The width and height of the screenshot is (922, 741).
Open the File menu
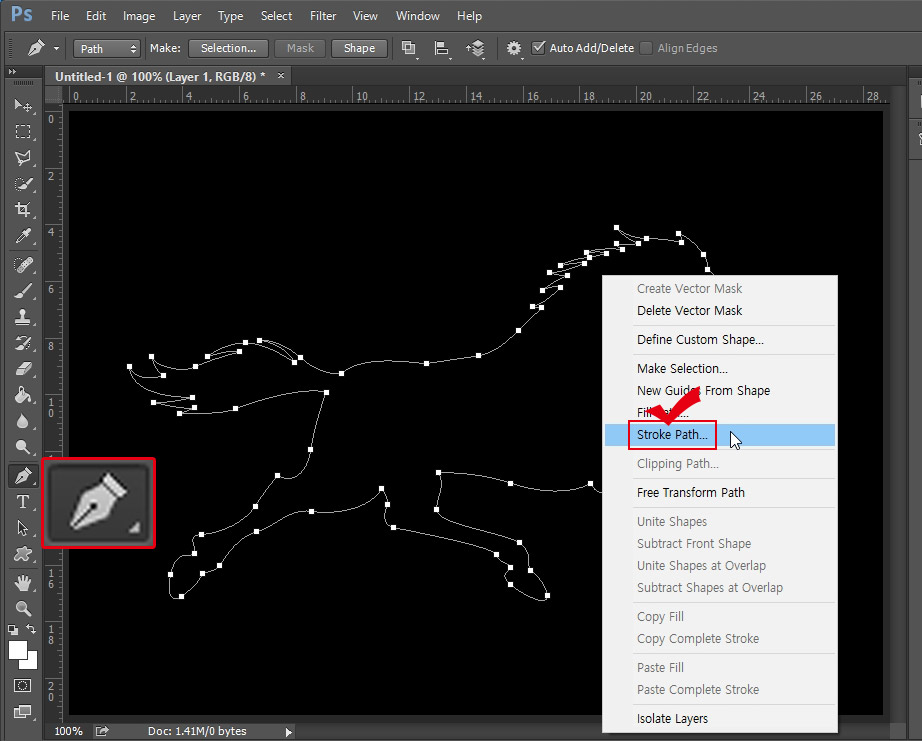[x=60, y=16]
